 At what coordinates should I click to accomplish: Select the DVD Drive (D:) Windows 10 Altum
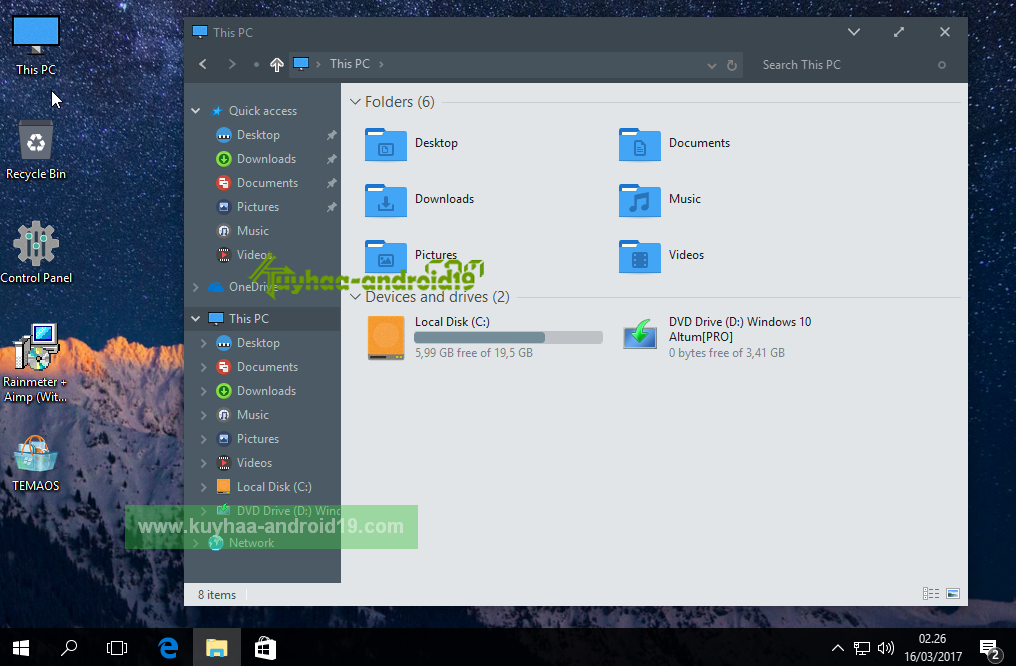717,338
